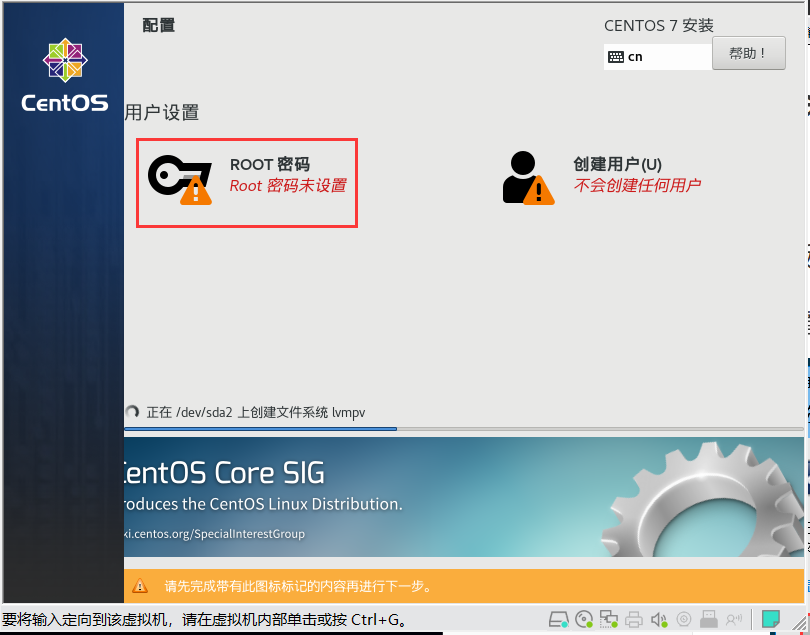Viewport: 810px width, 635px height.
Task: Click the red 'Root 密码未设置' status text
Action: (288, 185)
